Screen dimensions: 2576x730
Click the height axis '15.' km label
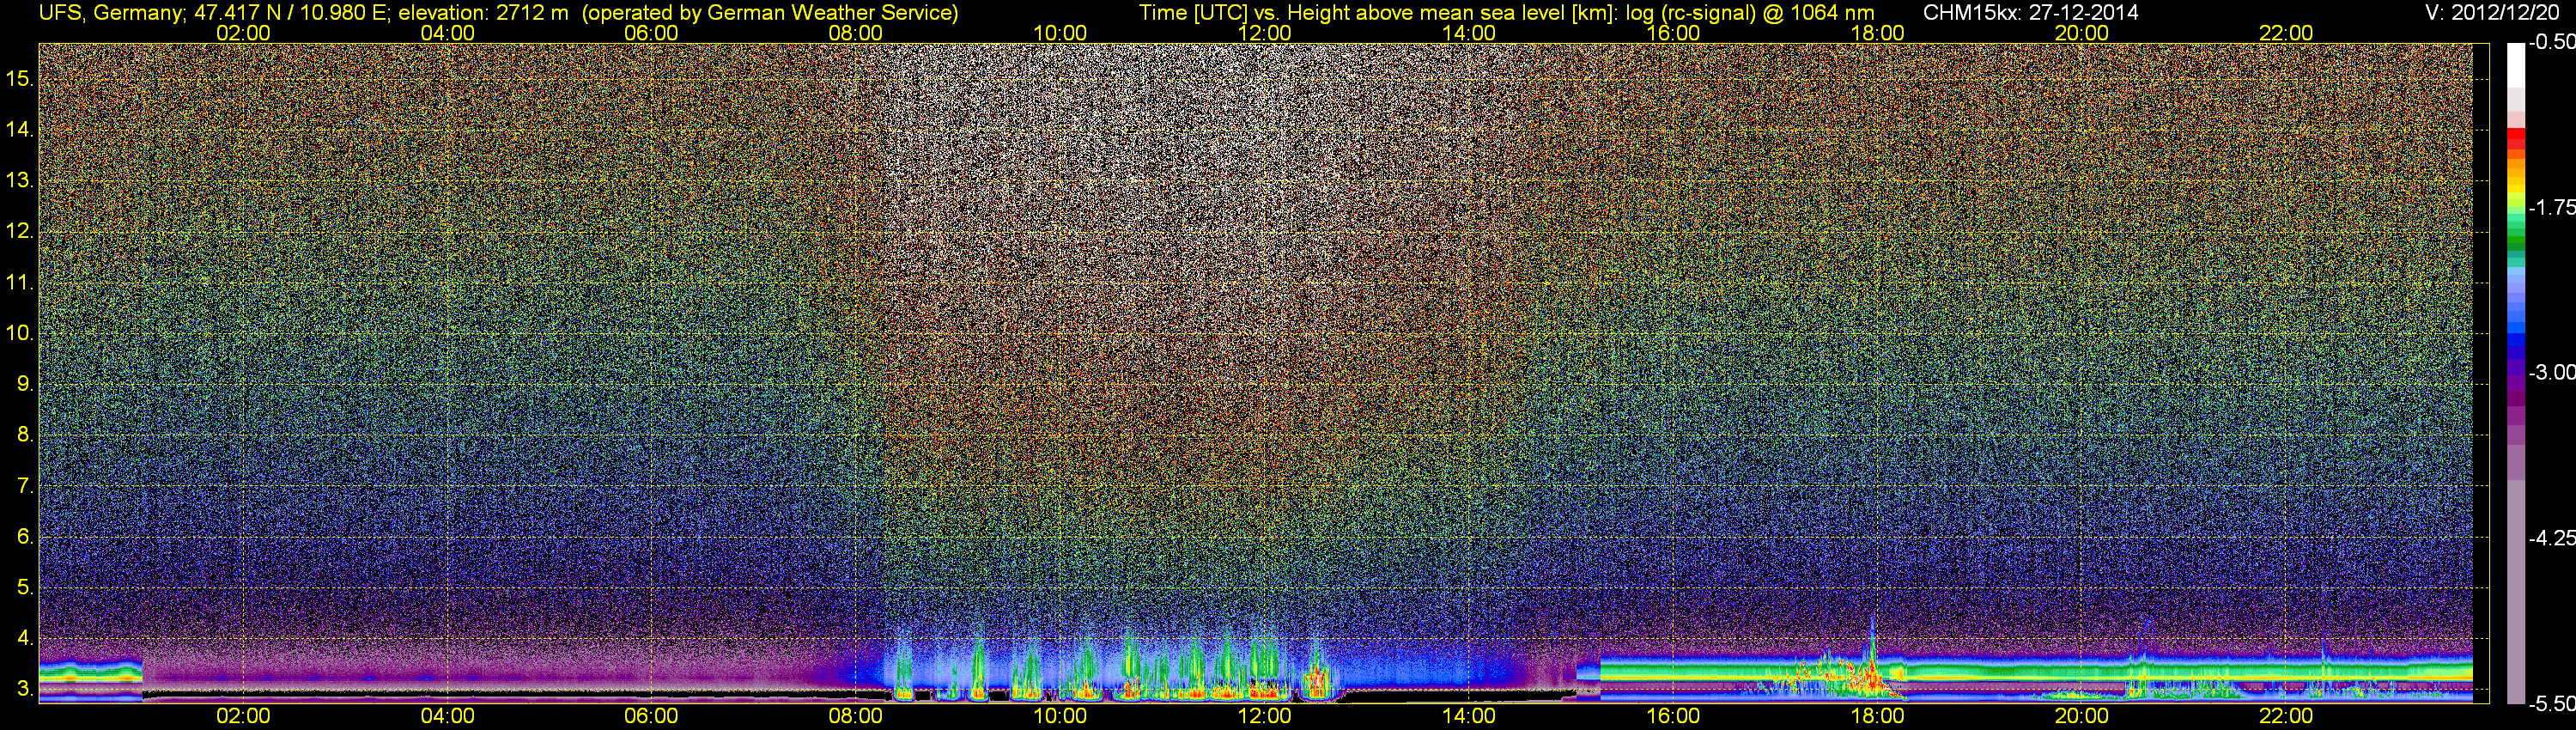pyautogui.click(x=19, y=78)
